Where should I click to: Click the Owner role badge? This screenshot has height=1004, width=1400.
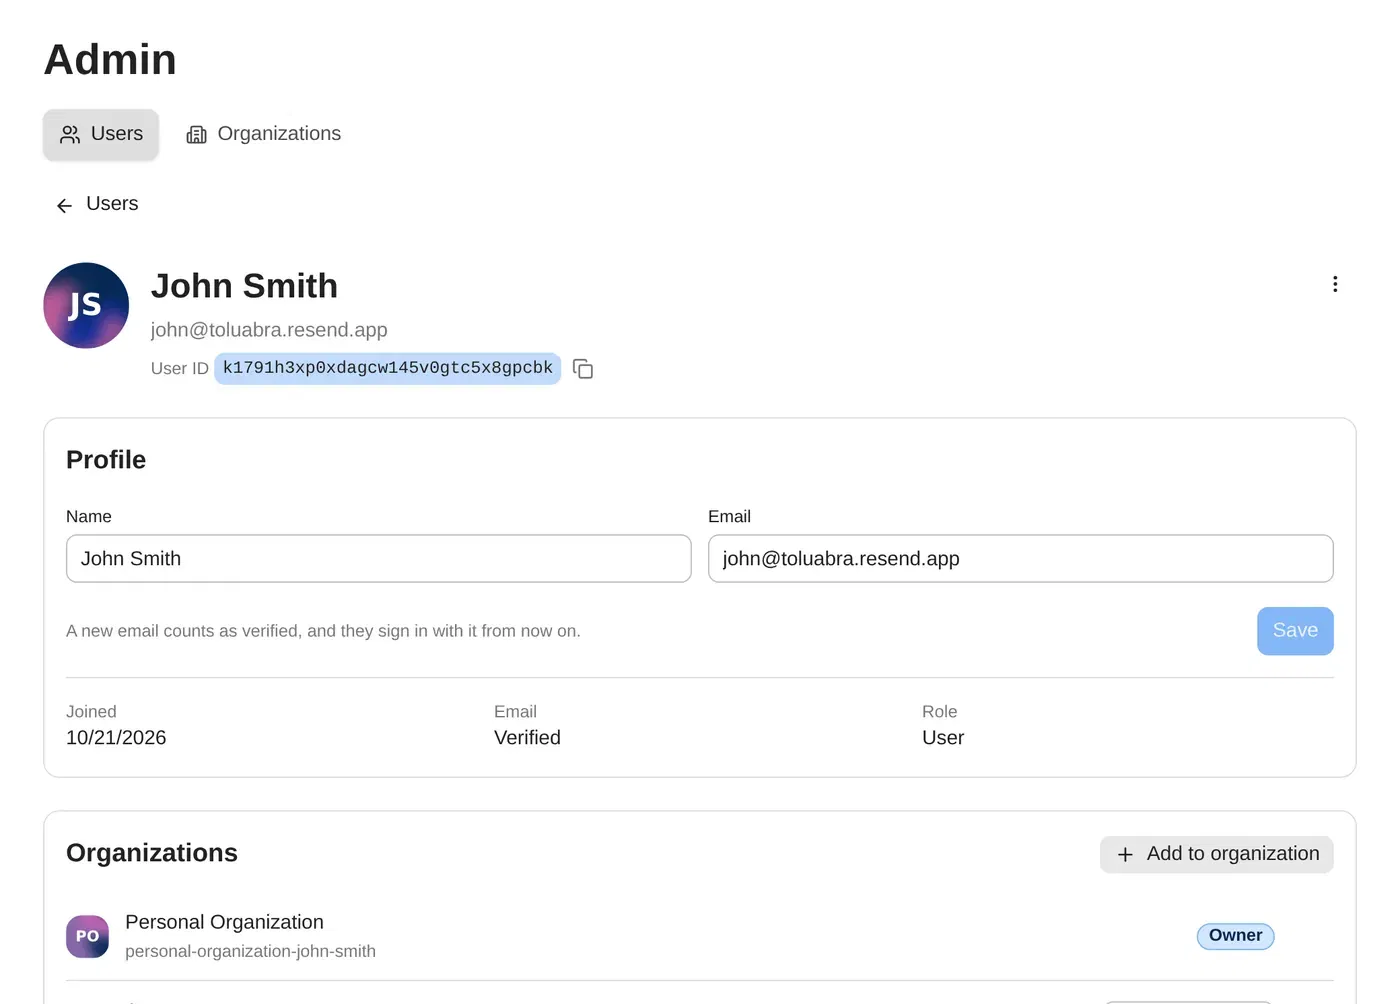coord(1235,936)
